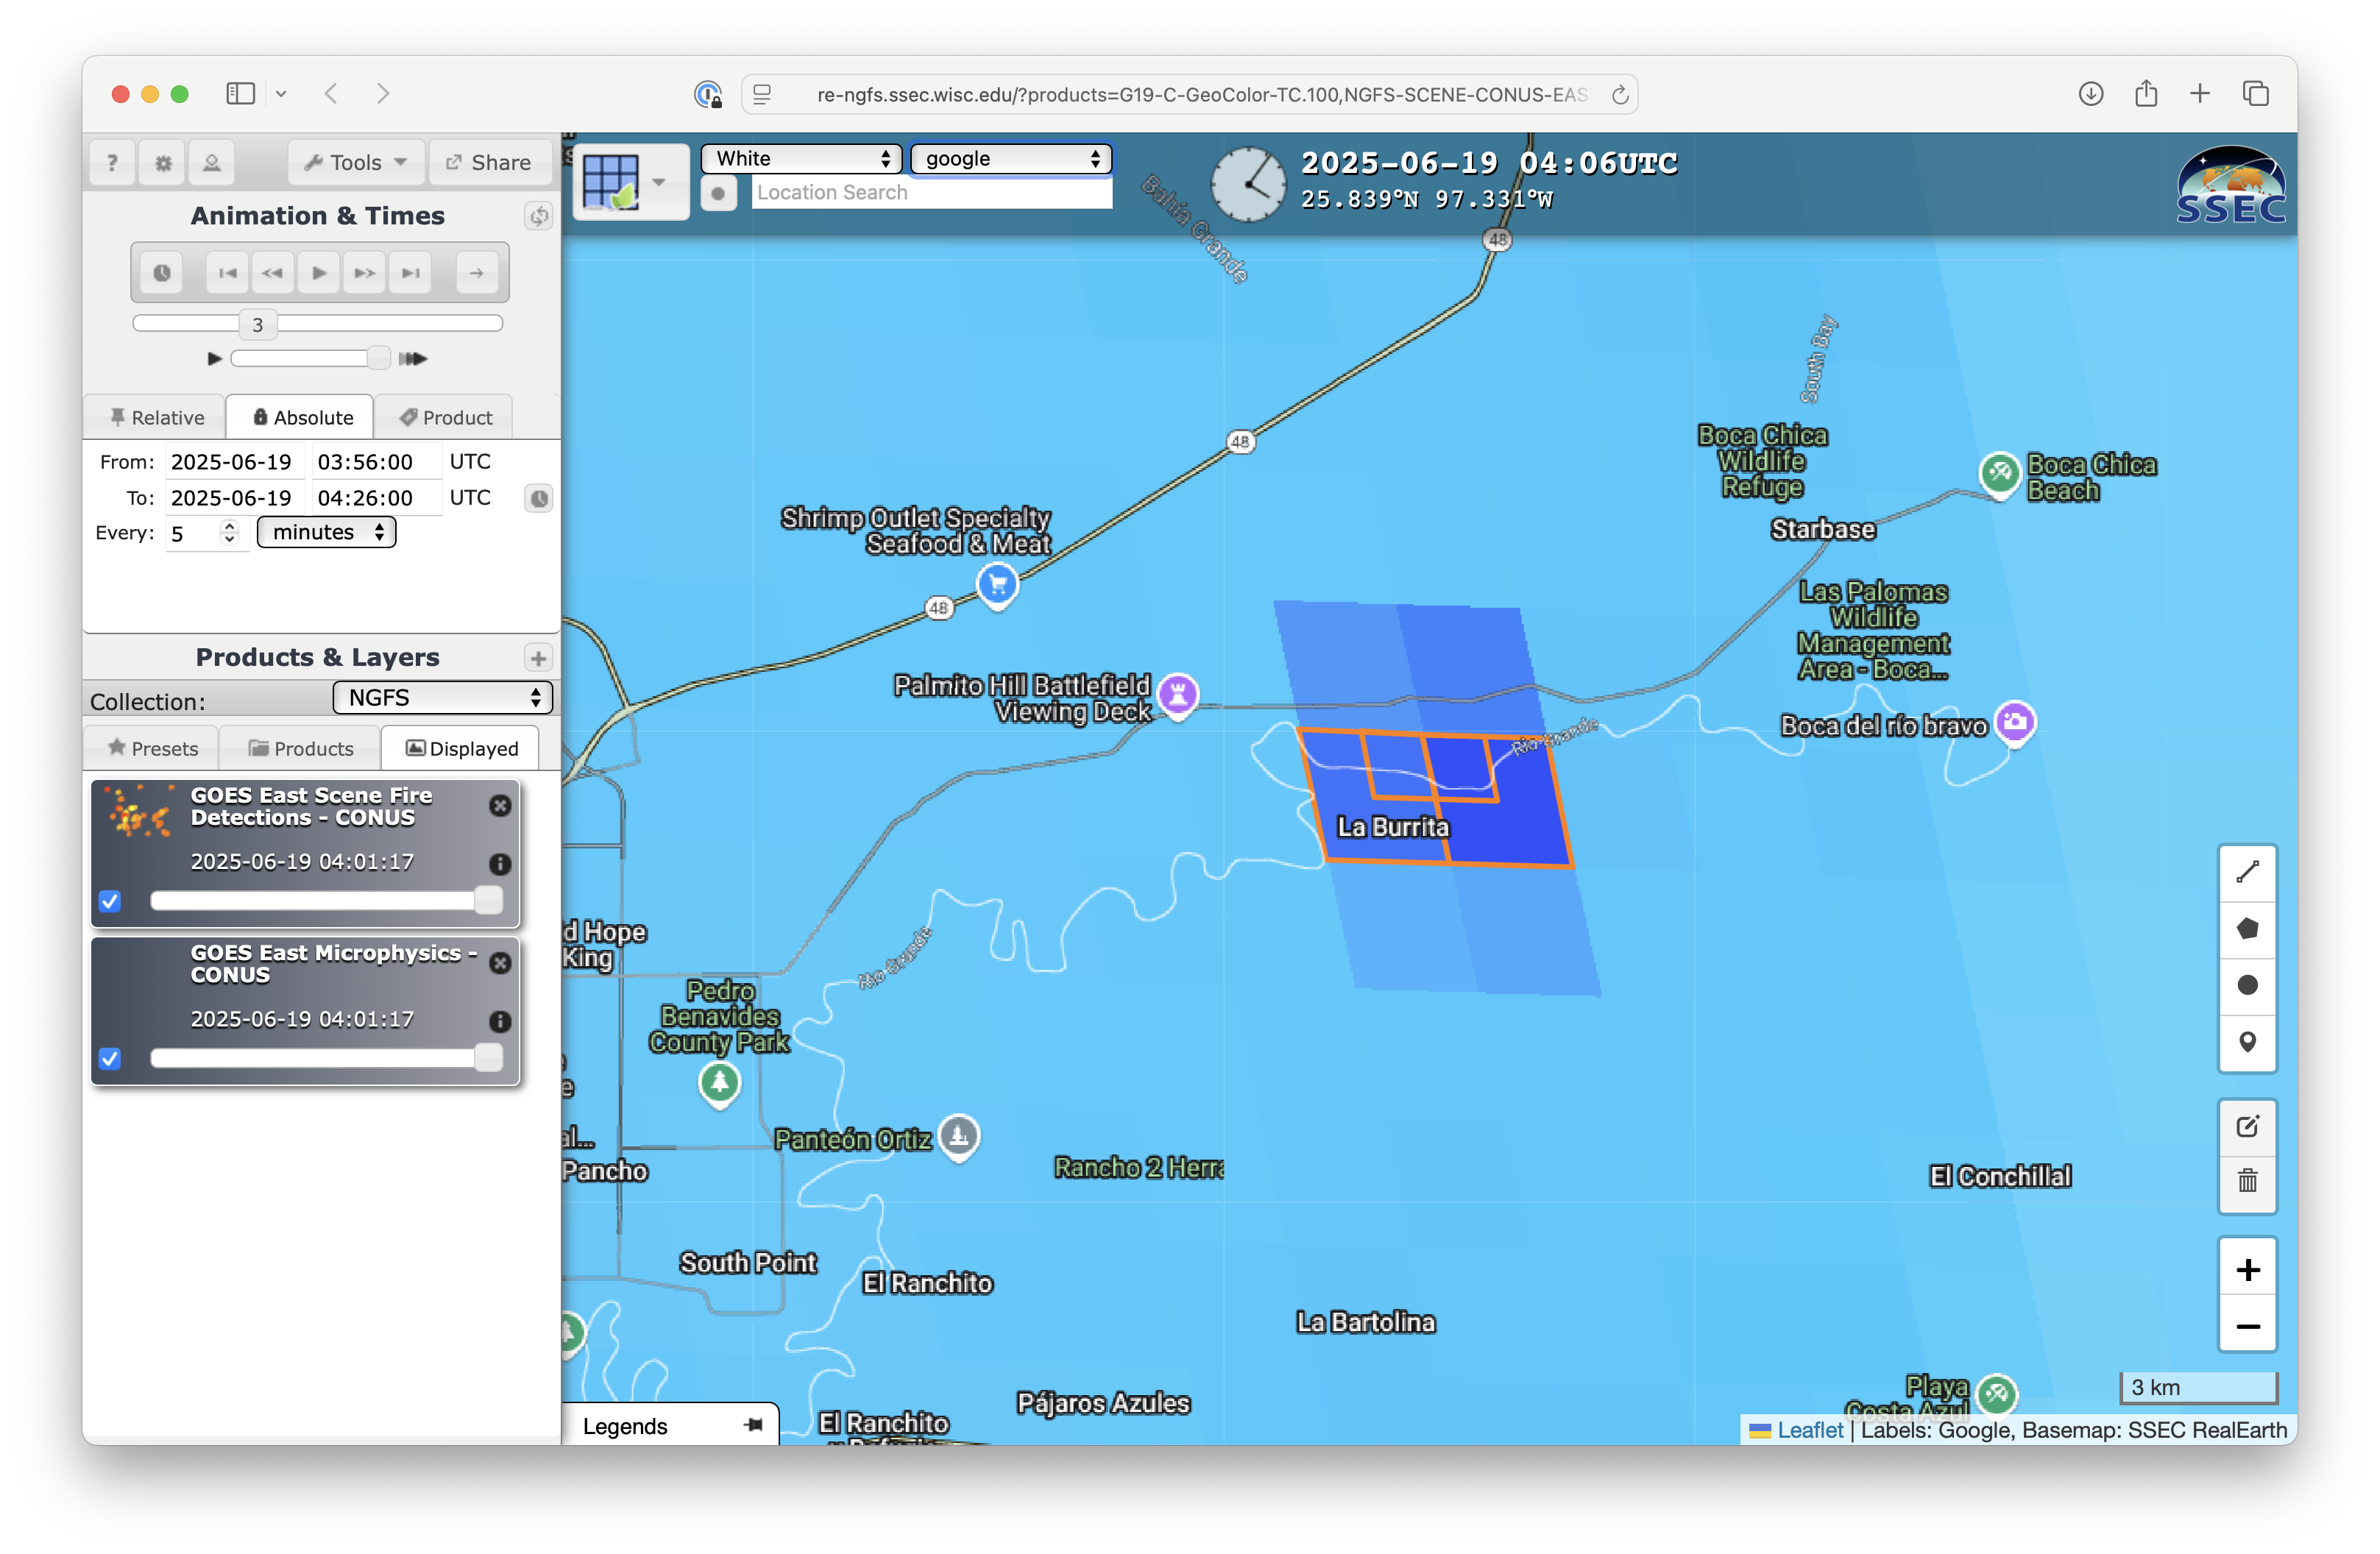
Task: Add a product with plus button
Action: point(539,658)
